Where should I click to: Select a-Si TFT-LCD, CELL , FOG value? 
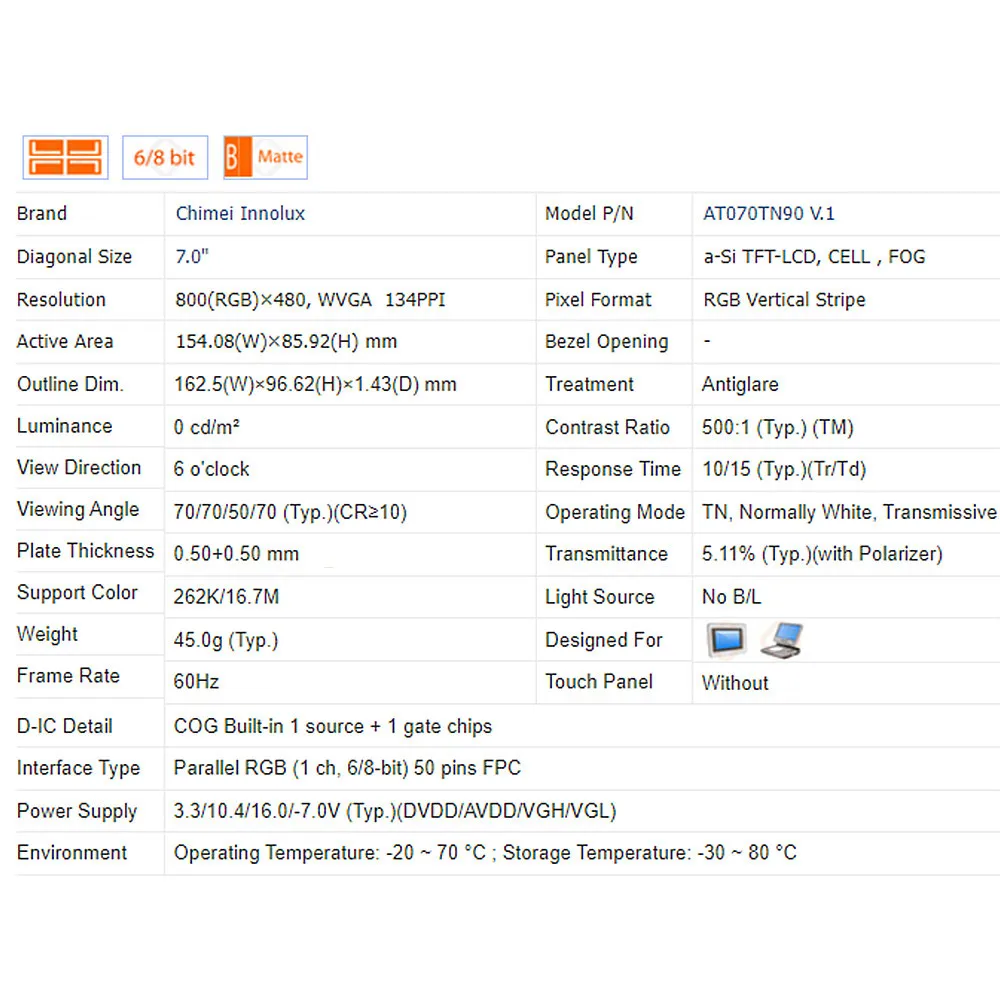[x=814, y=256]
